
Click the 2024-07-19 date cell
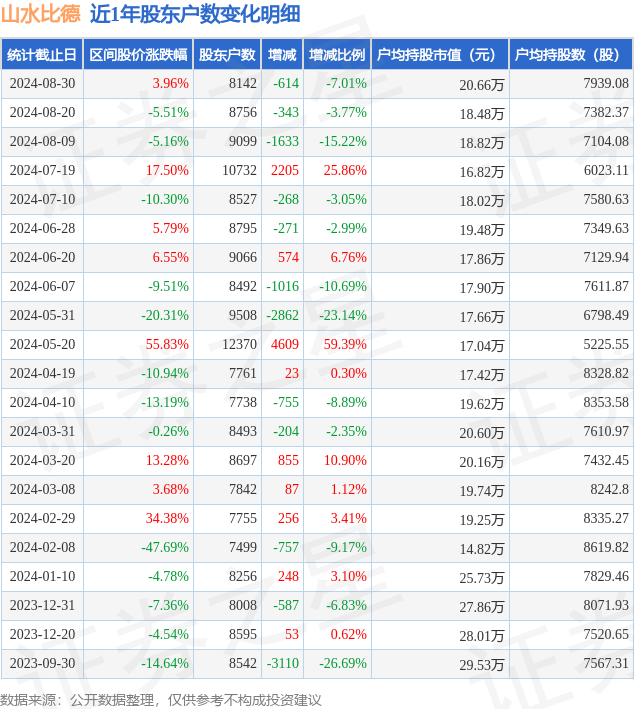(42, 171)
